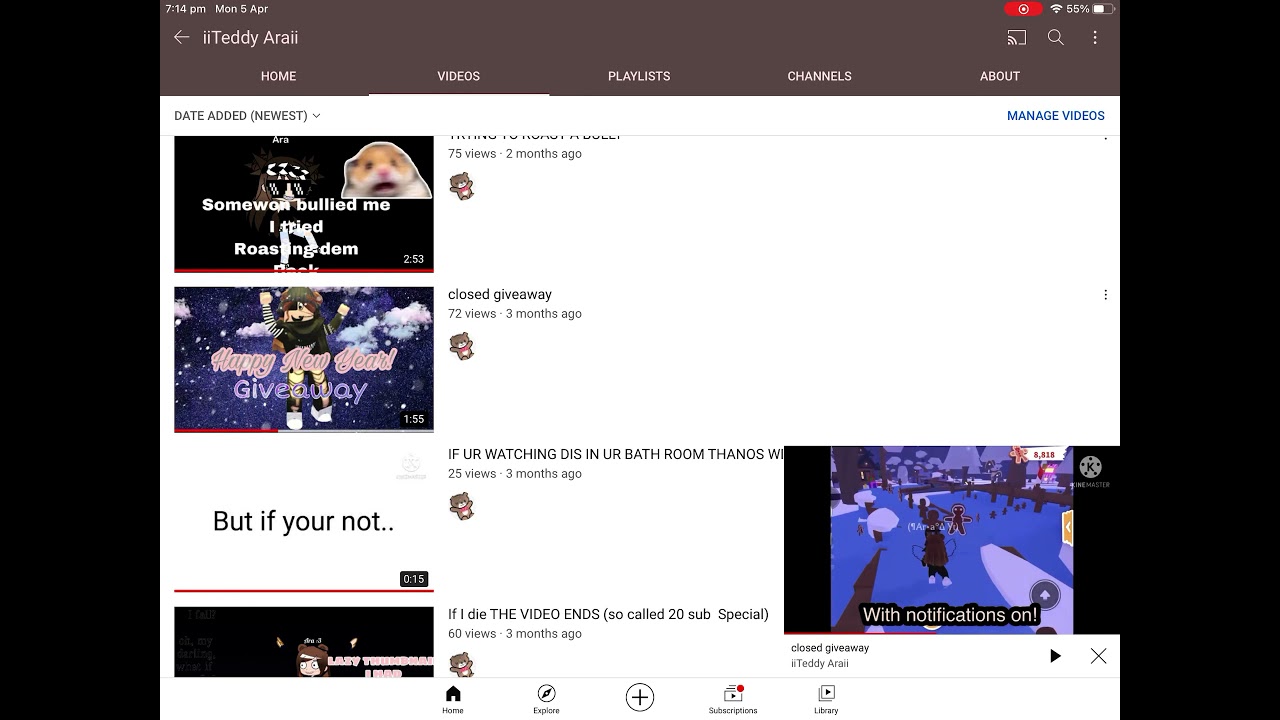
Task: Select the battery indicator showing 55%
Action: click(1091, 9)
